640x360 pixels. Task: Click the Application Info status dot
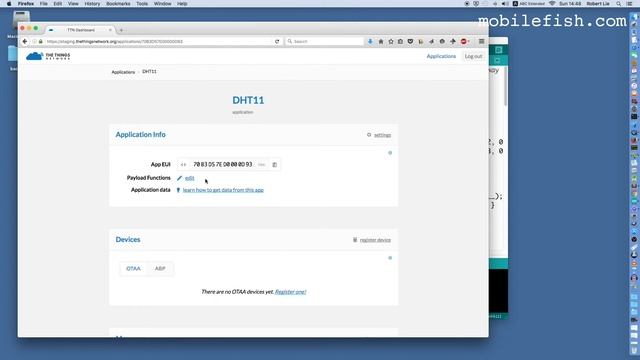point(390,153)
